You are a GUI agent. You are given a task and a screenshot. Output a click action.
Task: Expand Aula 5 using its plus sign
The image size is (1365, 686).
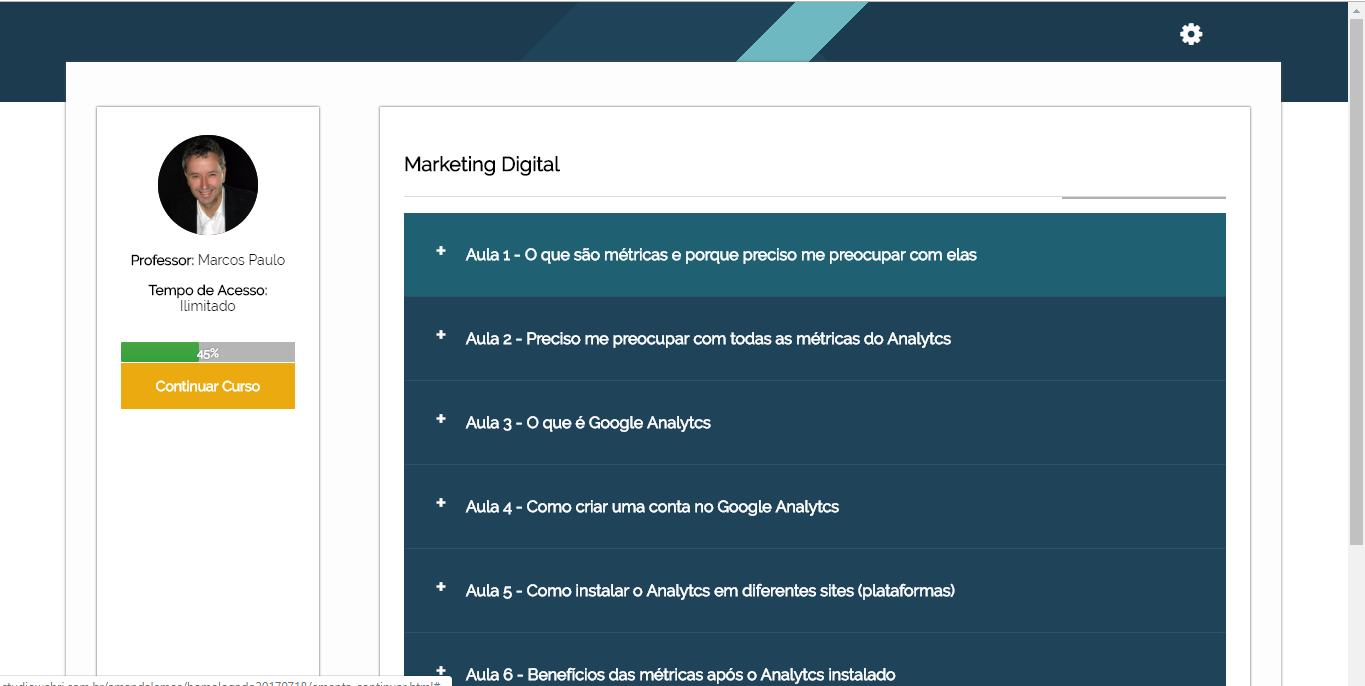click(x=441, y=587)
